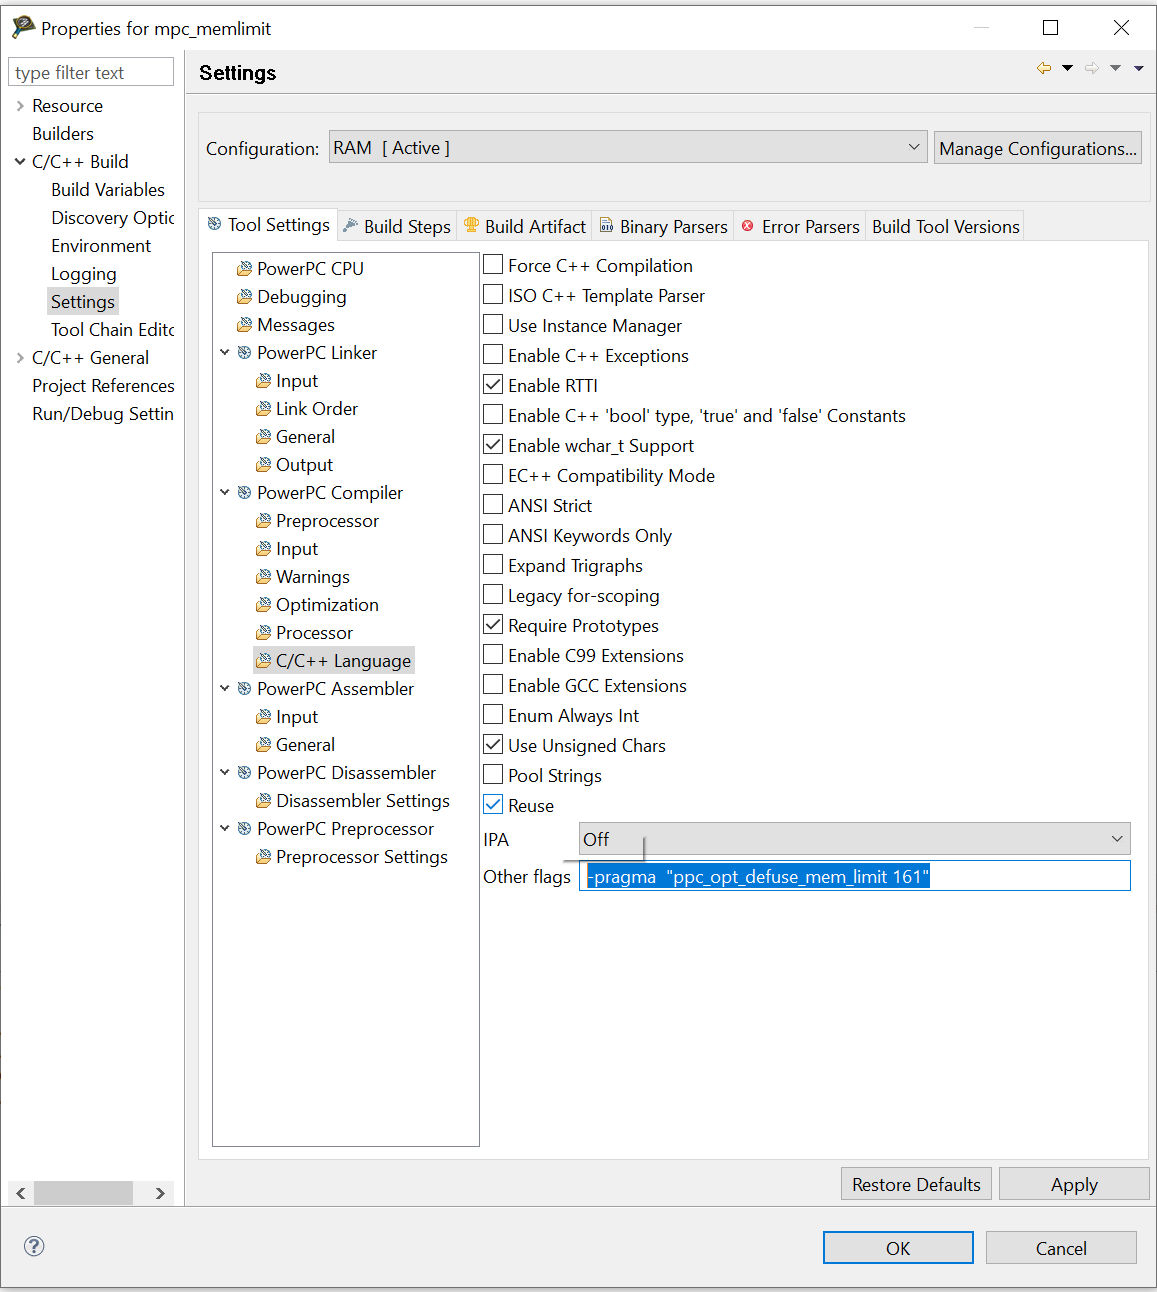Click the Tool Settings wrench icon

(215, 224)
